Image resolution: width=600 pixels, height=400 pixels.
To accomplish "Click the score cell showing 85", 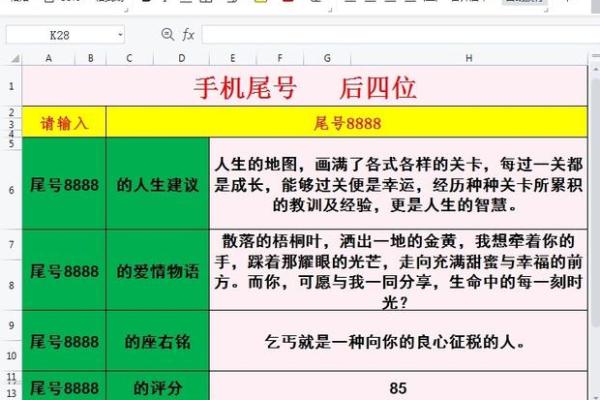I will [x=398, y=387].
